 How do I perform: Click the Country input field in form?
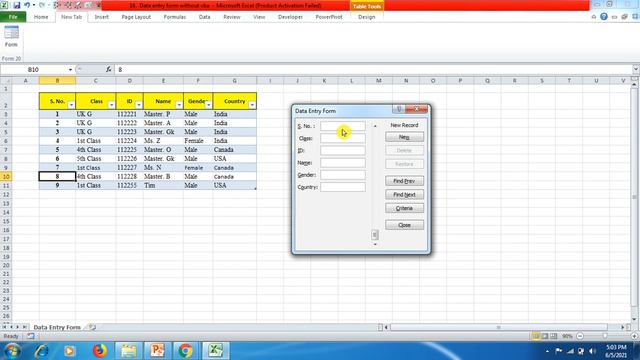coord(343,187)
